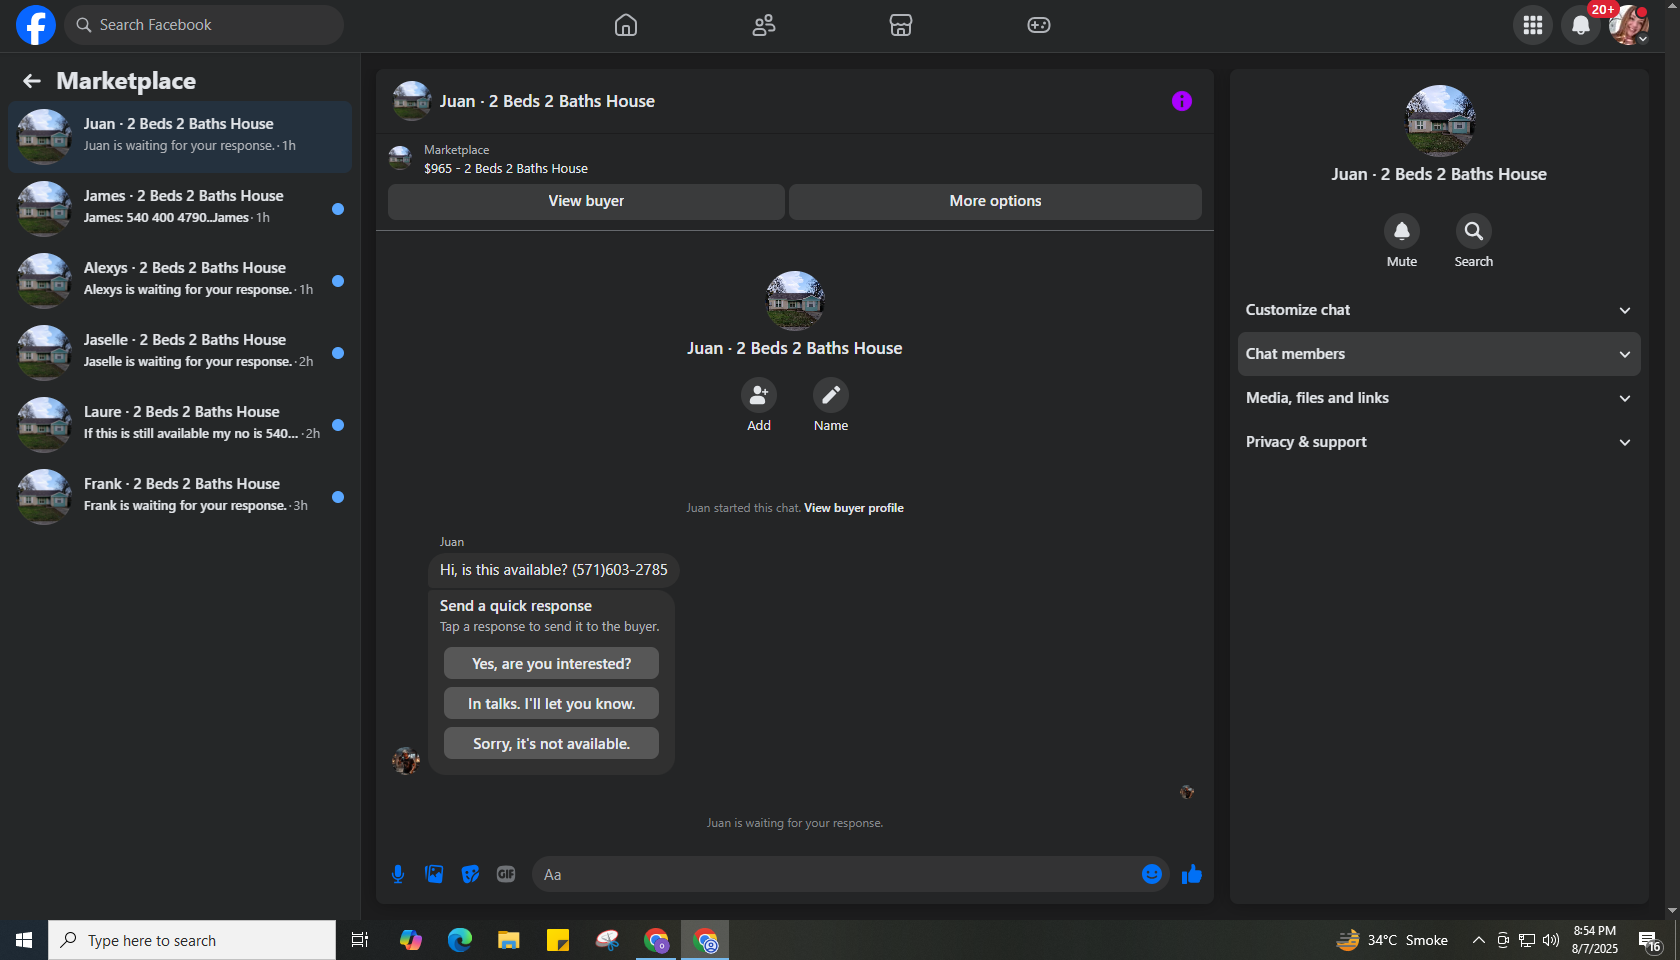
Task: Click Juan's avatar beside the quick responses
Action: tap(406, 761)
